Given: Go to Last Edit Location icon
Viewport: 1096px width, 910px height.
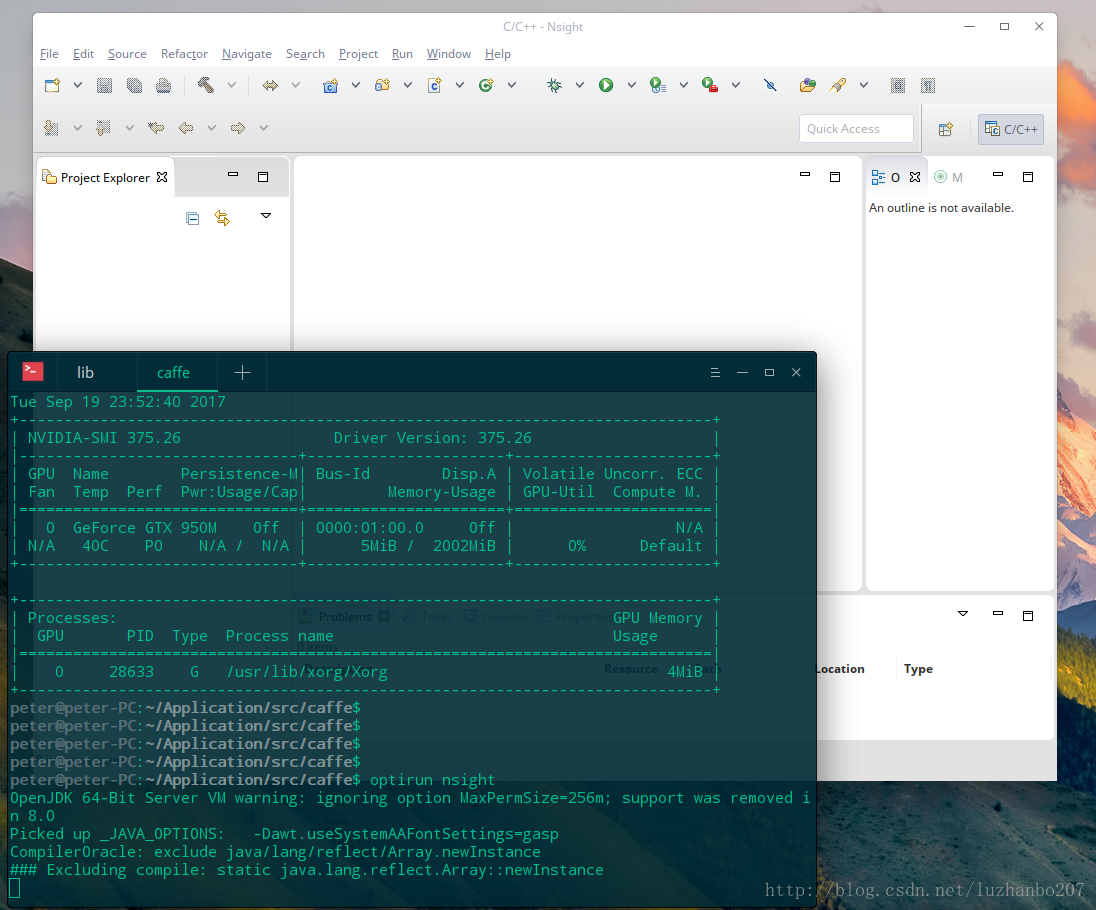Looking at the screenshot, I should (156, 128).
